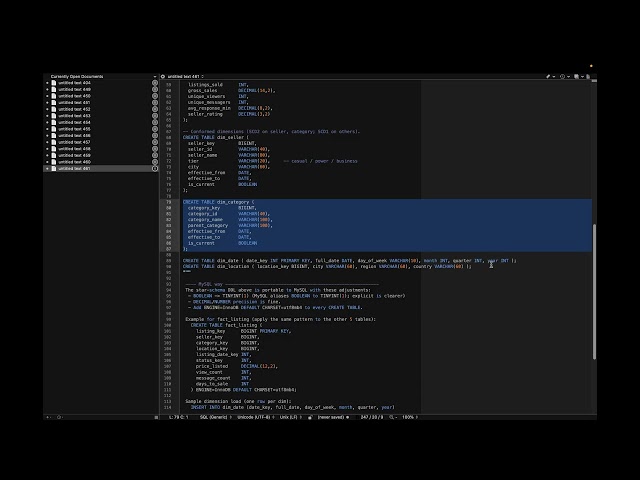Click line number 89 in gutter
This screenshot has width=640, height=480.
(168, 260)
